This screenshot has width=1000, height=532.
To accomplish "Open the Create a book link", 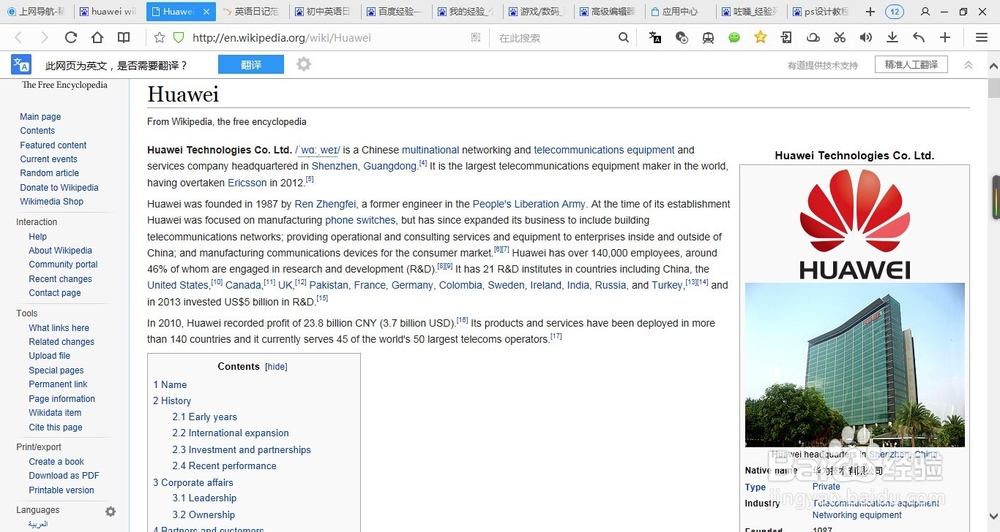I will [56, 461].
